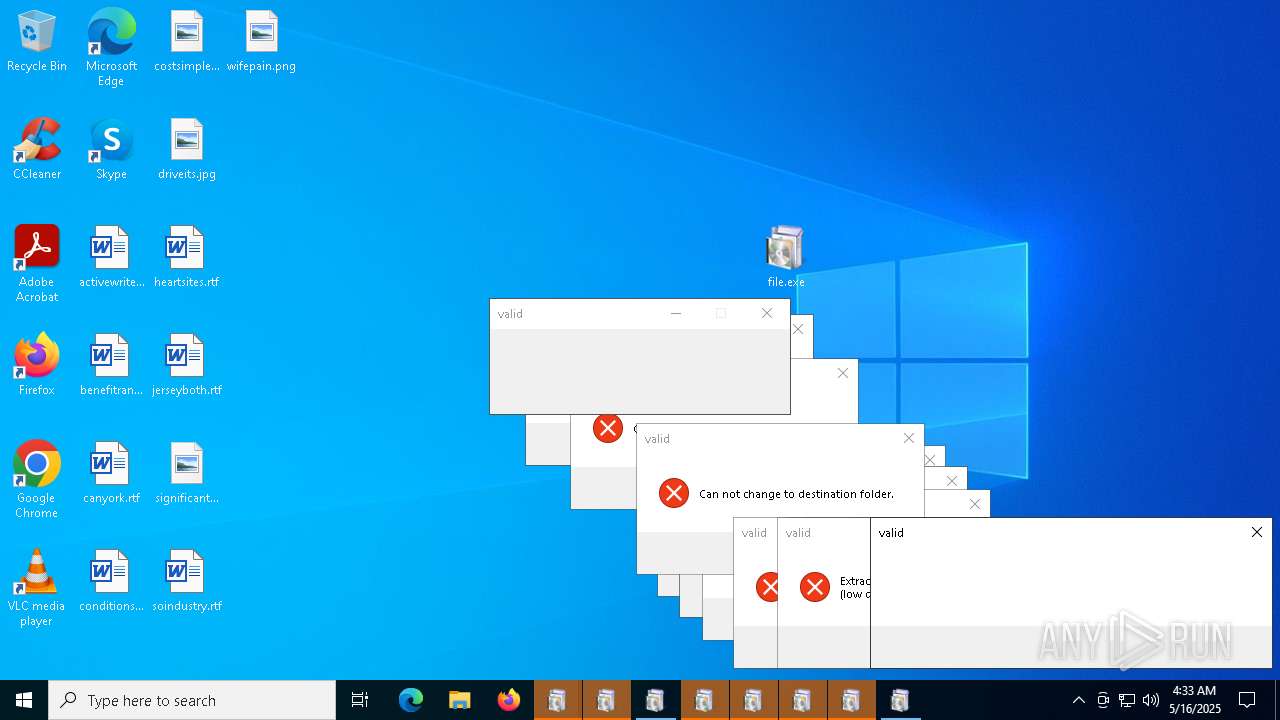Open the clock showing 4:33 AM
This screenshot has width=1280, height=720.
click(x=1194, y=700)
